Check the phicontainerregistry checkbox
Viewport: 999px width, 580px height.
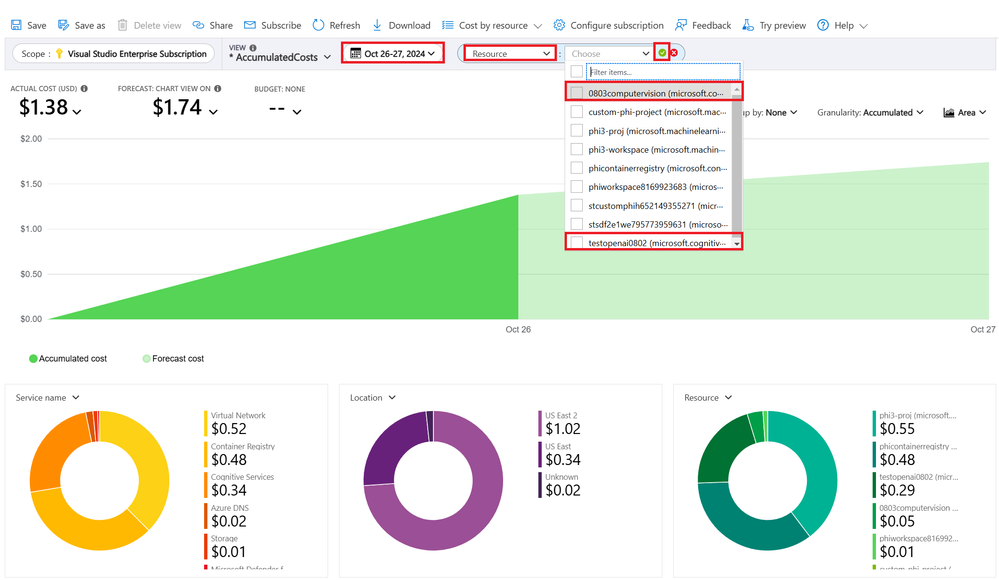click(x=577, y=168)
